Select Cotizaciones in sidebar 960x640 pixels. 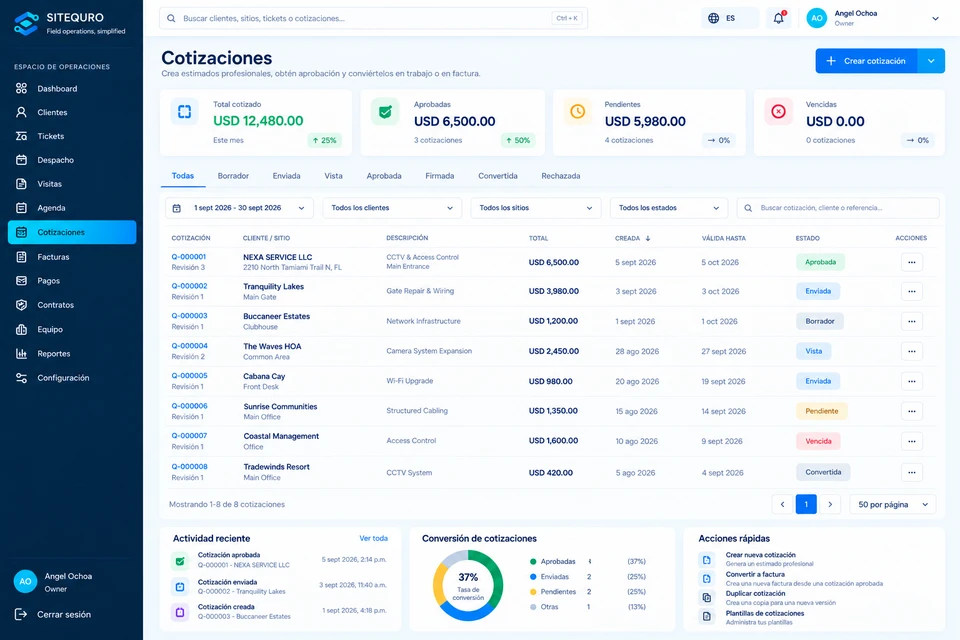(x=72, y=232)
